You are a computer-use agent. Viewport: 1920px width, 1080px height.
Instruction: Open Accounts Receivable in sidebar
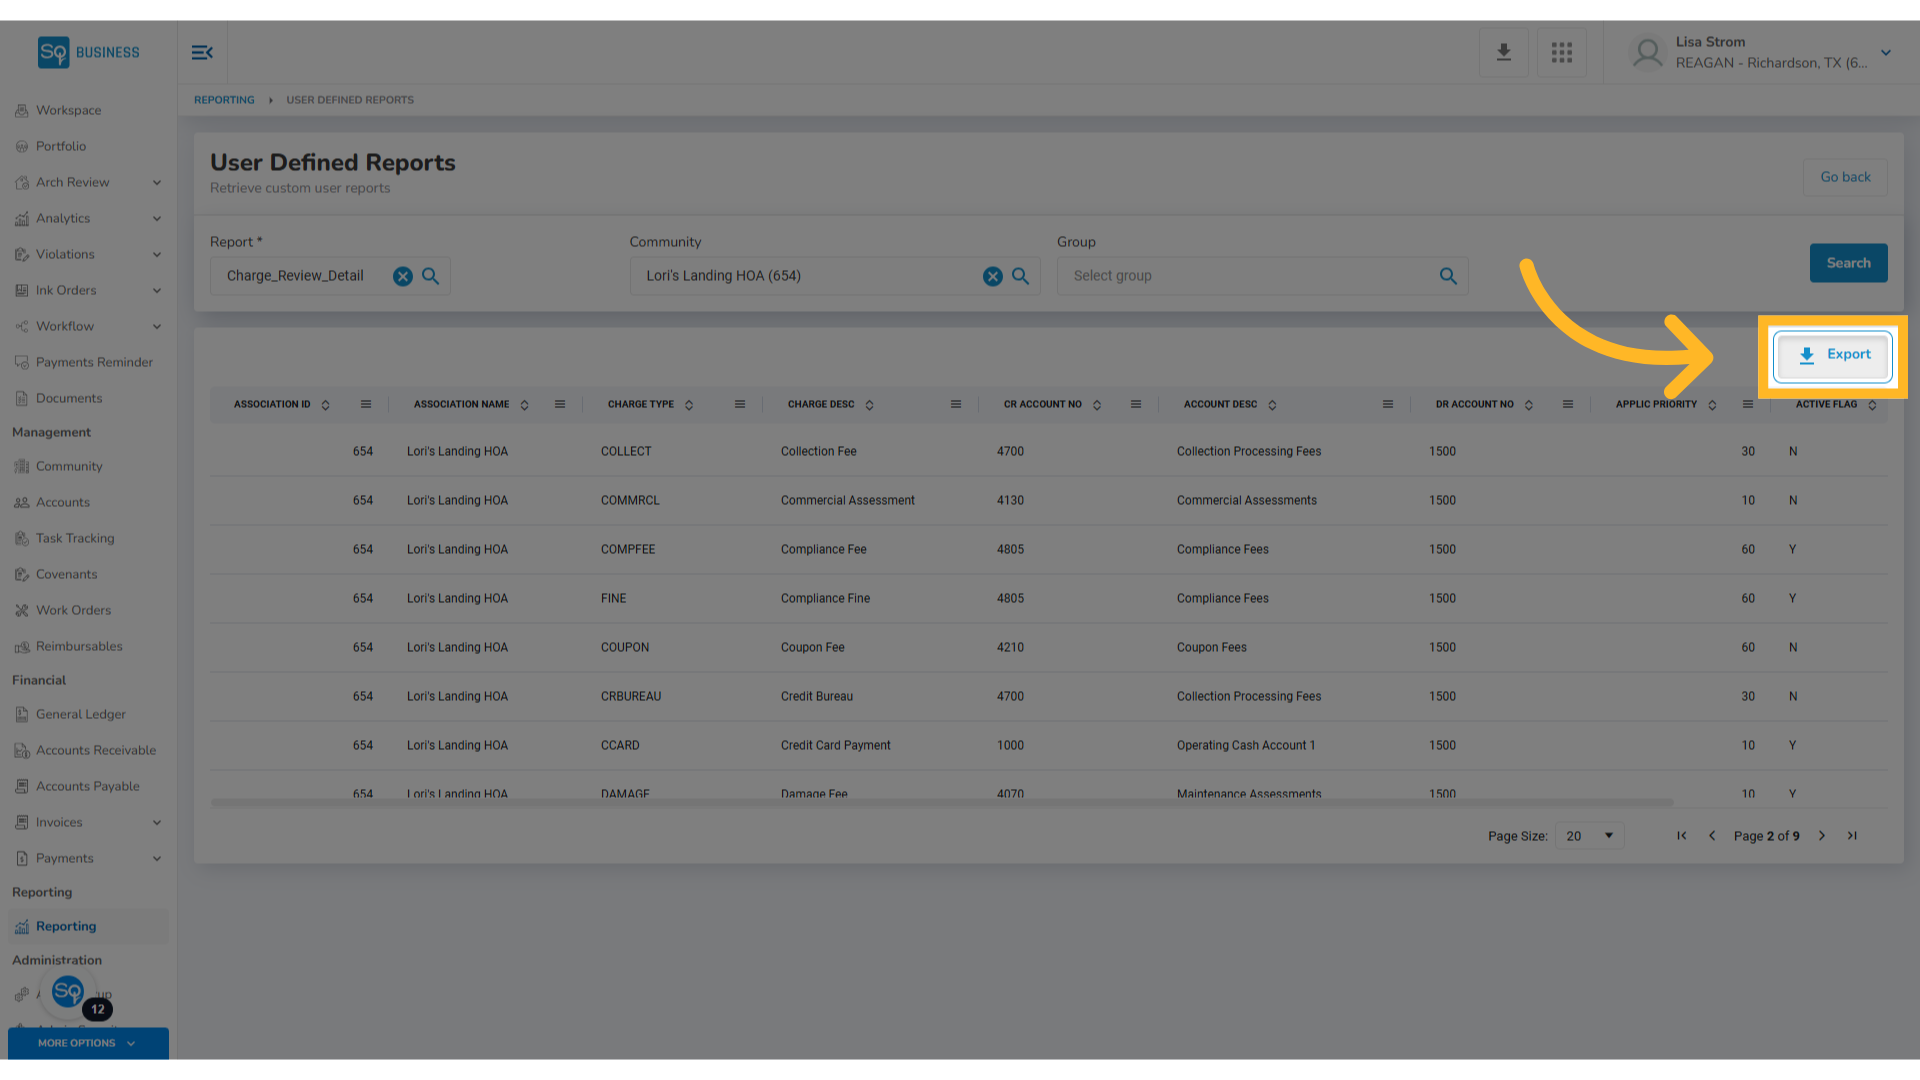pyautogui.click(x=96, y=751)
